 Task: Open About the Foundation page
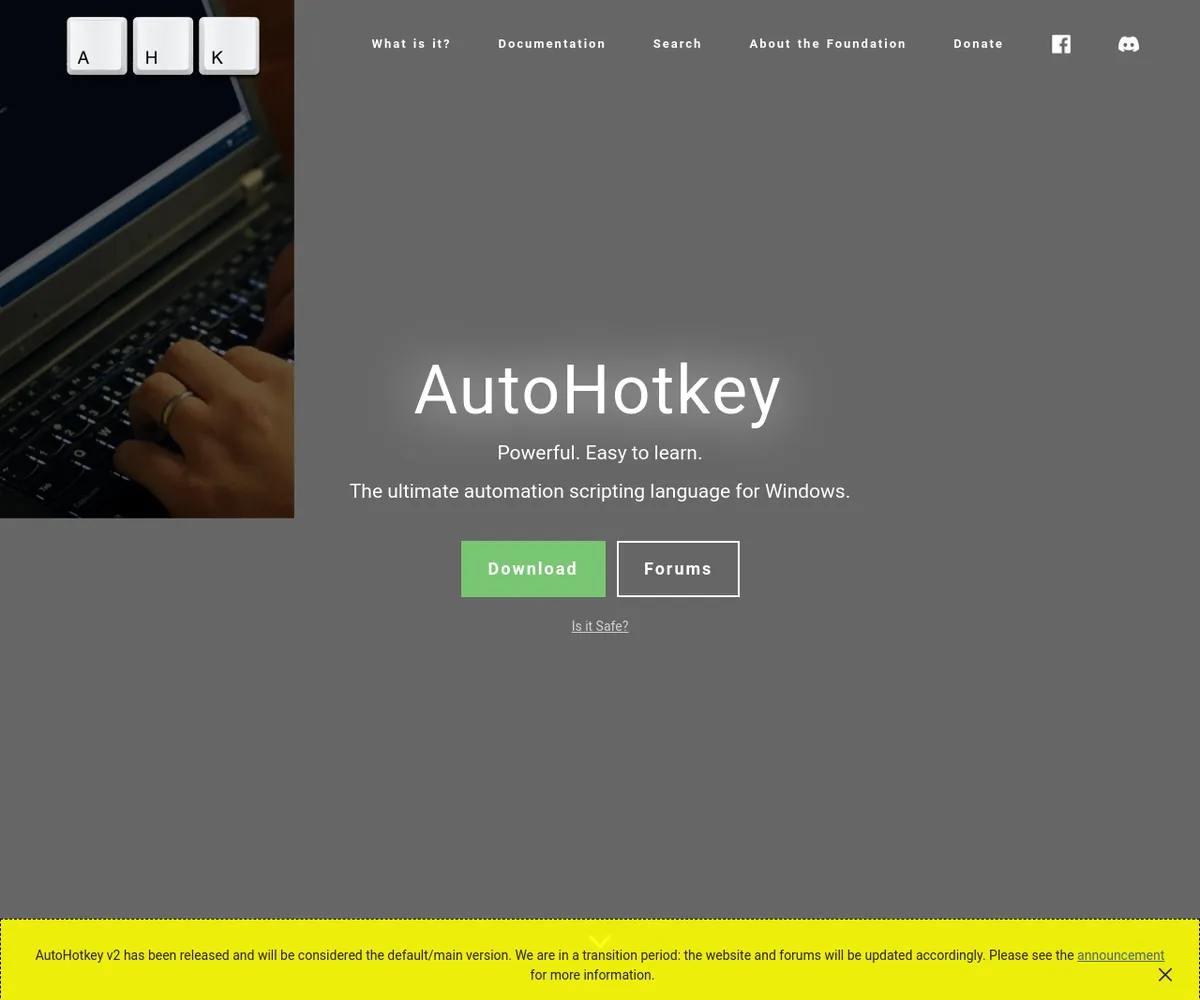[828, 44]
